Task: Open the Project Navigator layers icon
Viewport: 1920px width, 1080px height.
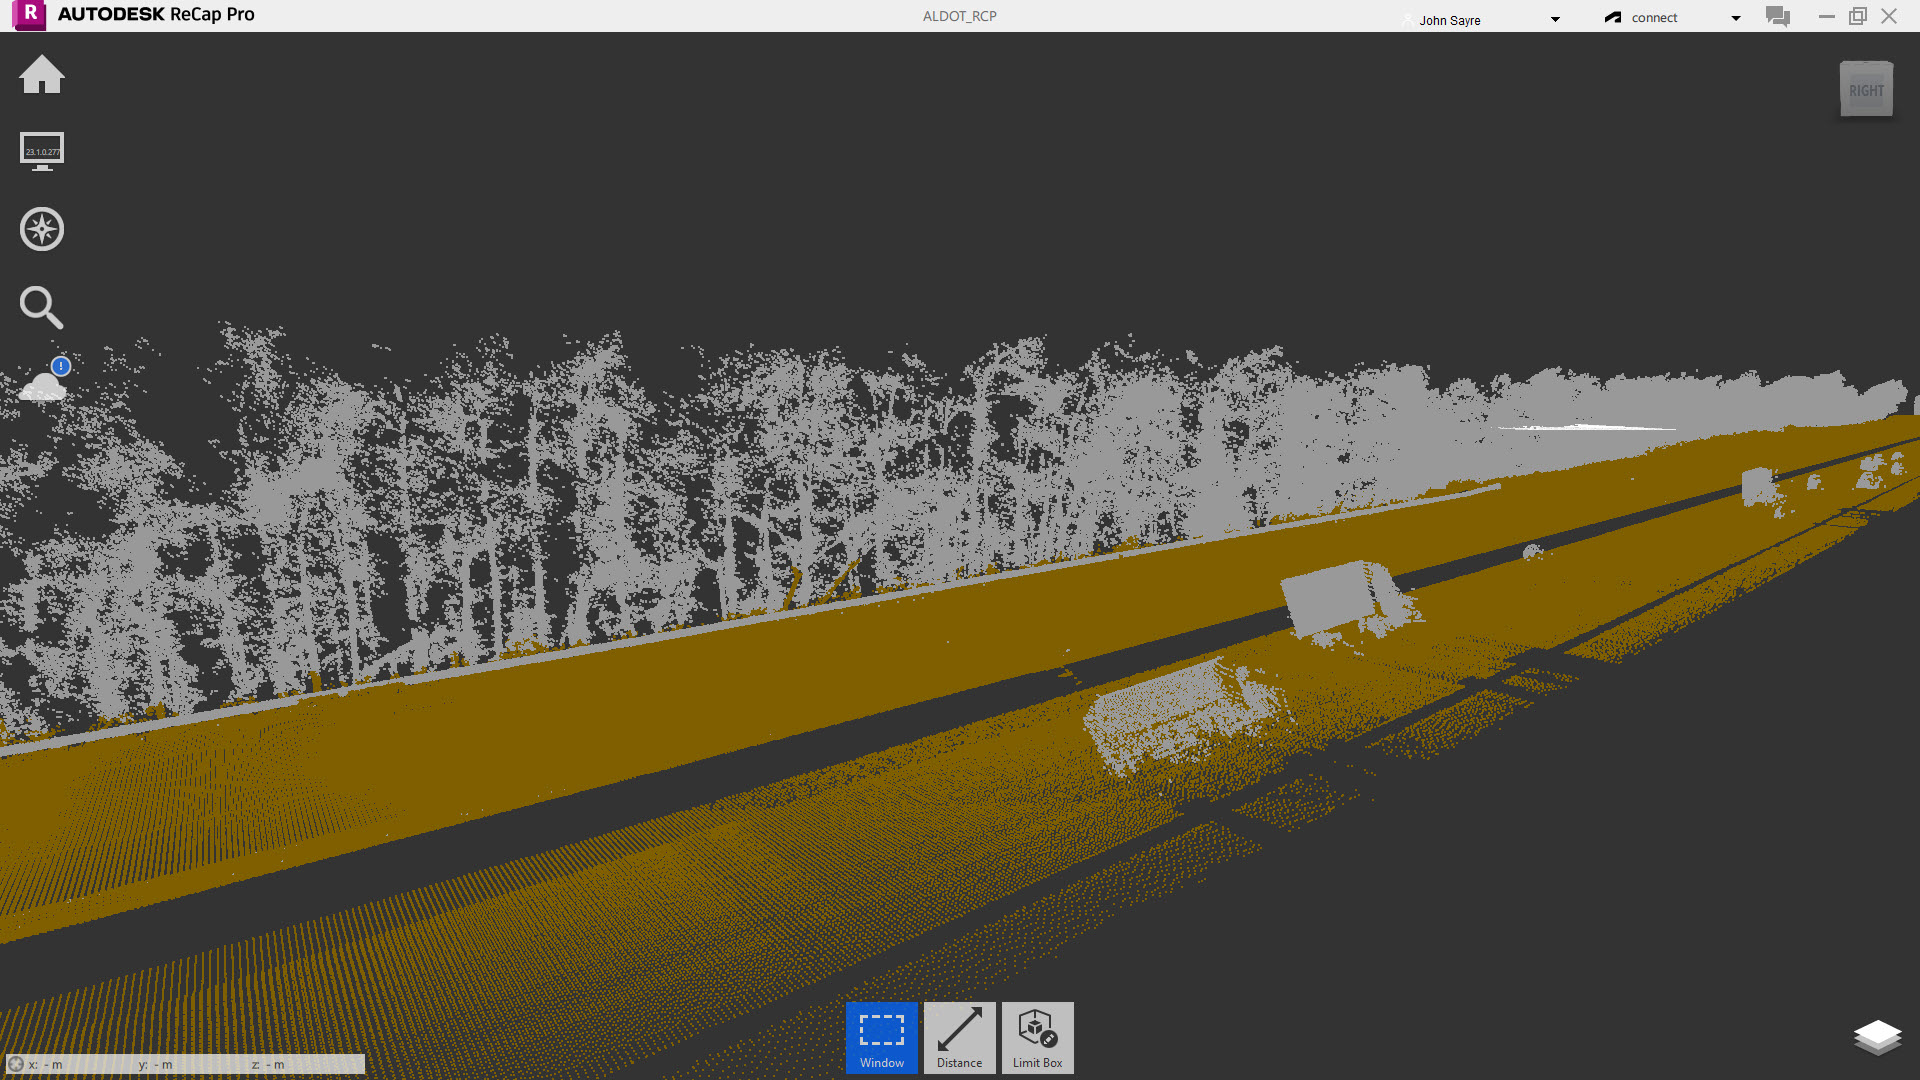Action: pos(1877,1037)
